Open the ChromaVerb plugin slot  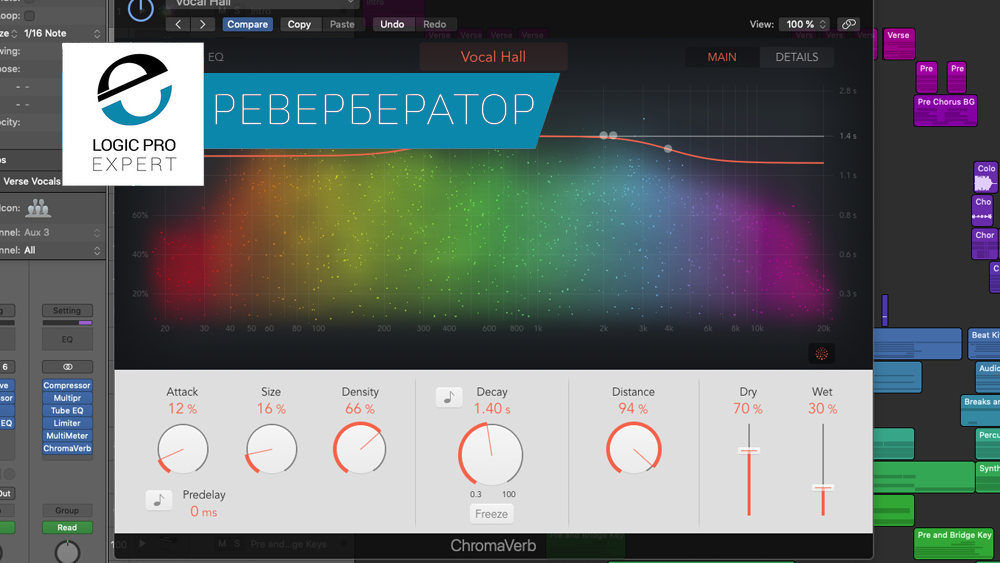pos(67,448)
